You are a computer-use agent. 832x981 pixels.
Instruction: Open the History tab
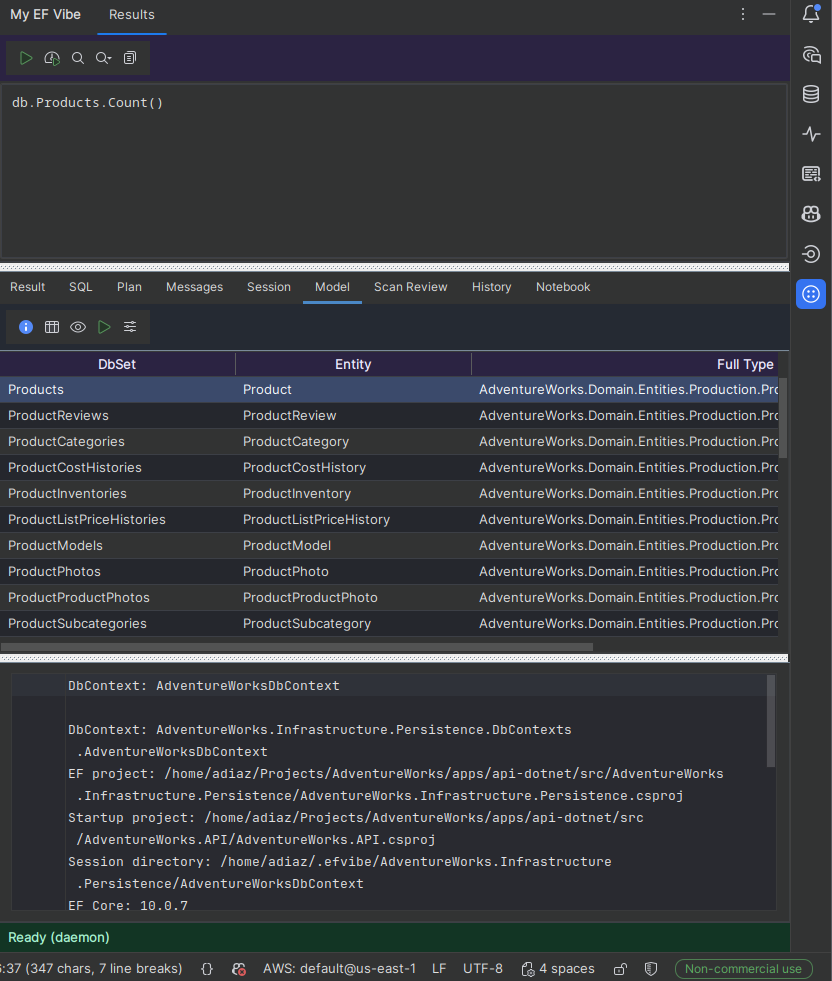pos(492,287)
